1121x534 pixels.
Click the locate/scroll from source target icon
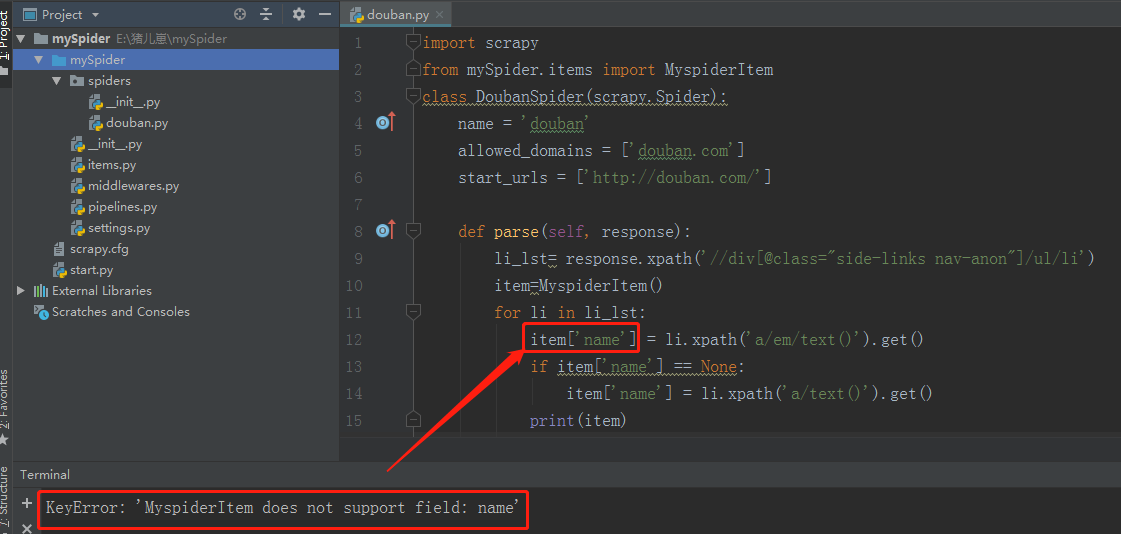(x=240, y=14)
